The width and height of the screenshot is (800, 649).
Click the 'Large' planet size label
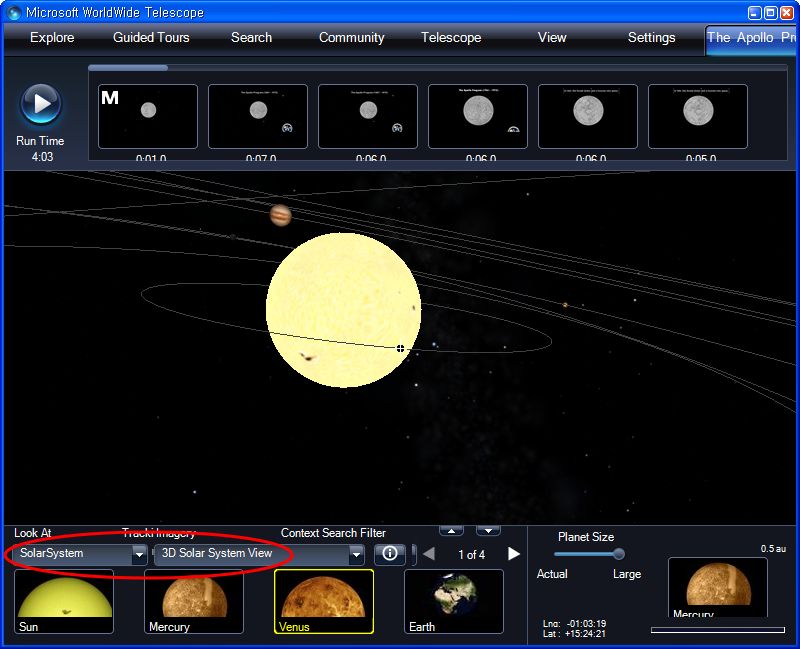click(x=627, y=574)
